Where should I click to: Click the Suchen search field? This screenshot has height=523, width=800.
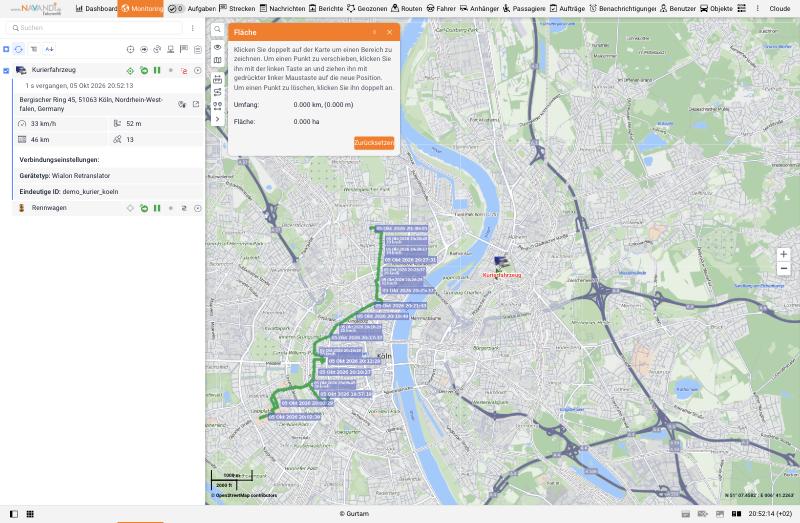(x=93, y=28)
